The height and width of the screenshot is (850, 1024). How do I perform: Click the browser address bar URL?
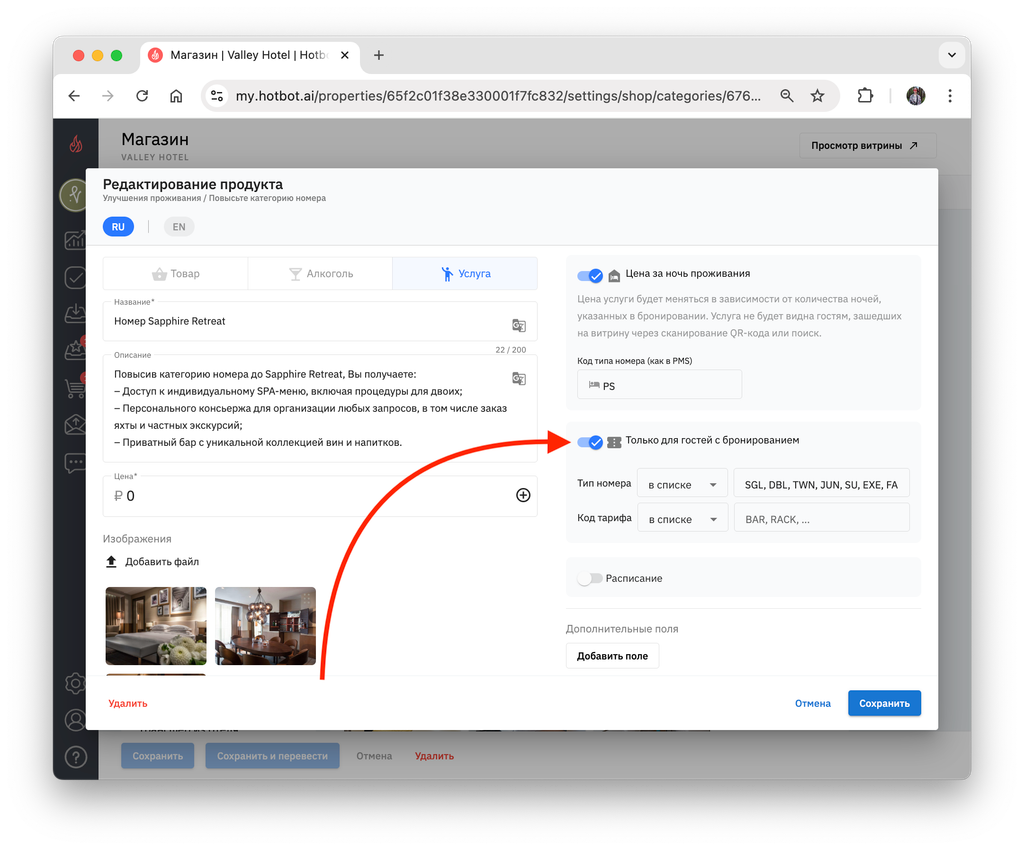click(x=498, y=96)
